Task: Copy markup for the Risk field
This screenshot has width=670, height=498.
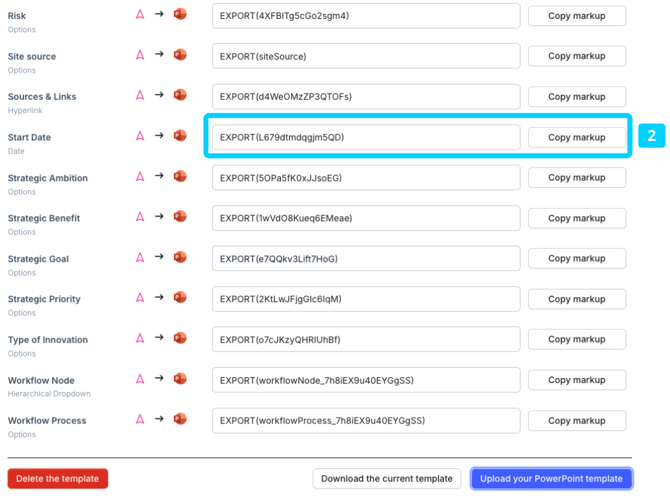Action: pos(577,16)
